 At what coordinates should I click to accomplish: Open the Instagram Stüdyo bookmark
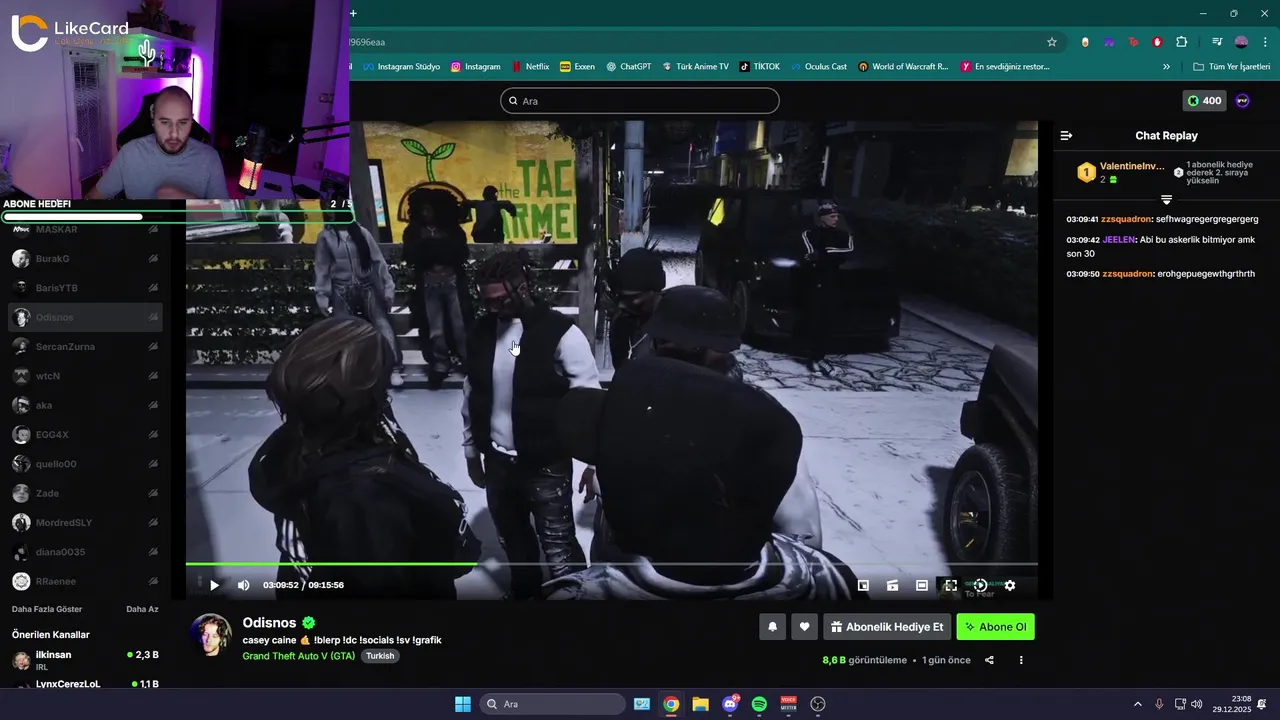402,67
